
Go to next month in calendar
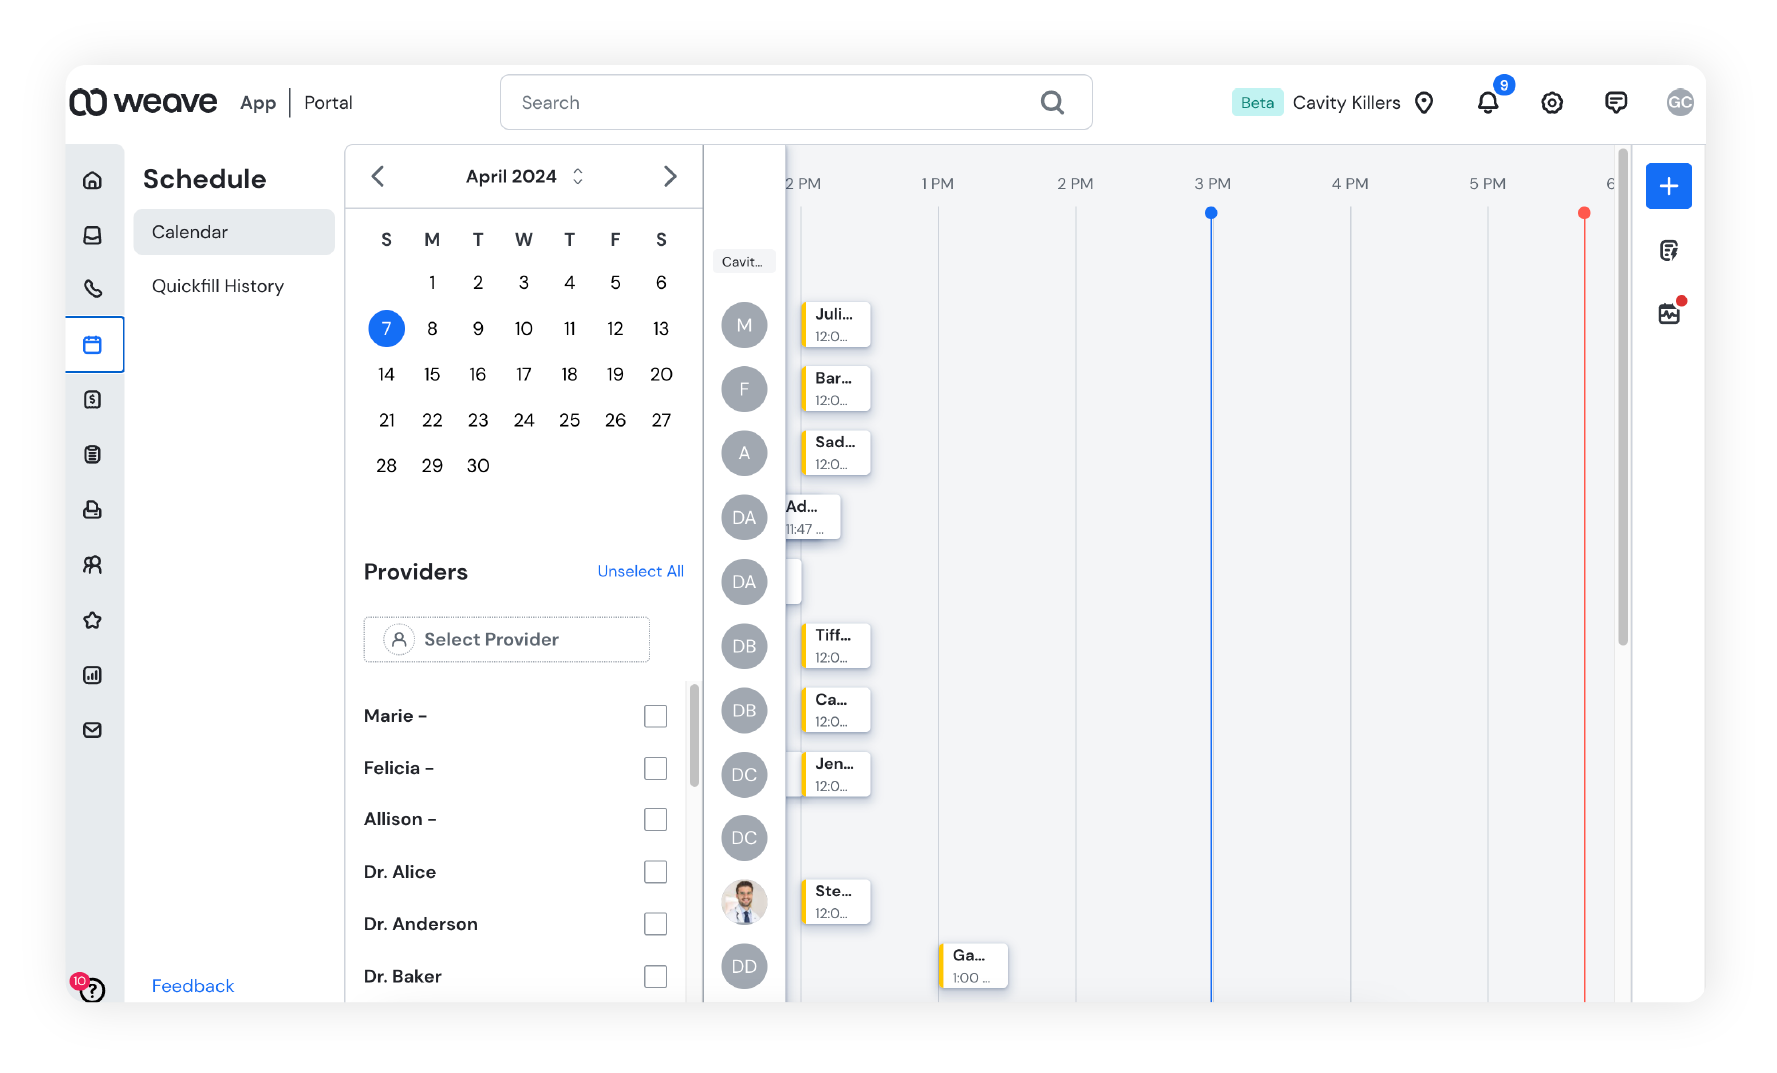coord(670,177)
